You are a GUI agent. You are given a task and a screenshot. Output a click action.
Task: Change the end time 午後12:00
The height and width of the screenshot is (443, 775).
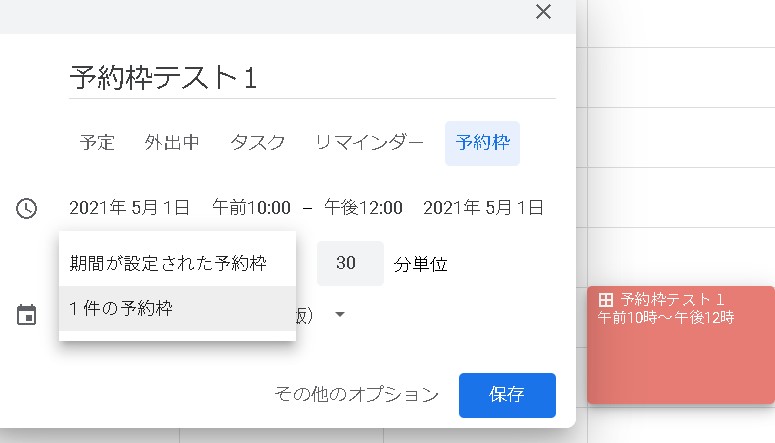(x=363, y=208)
